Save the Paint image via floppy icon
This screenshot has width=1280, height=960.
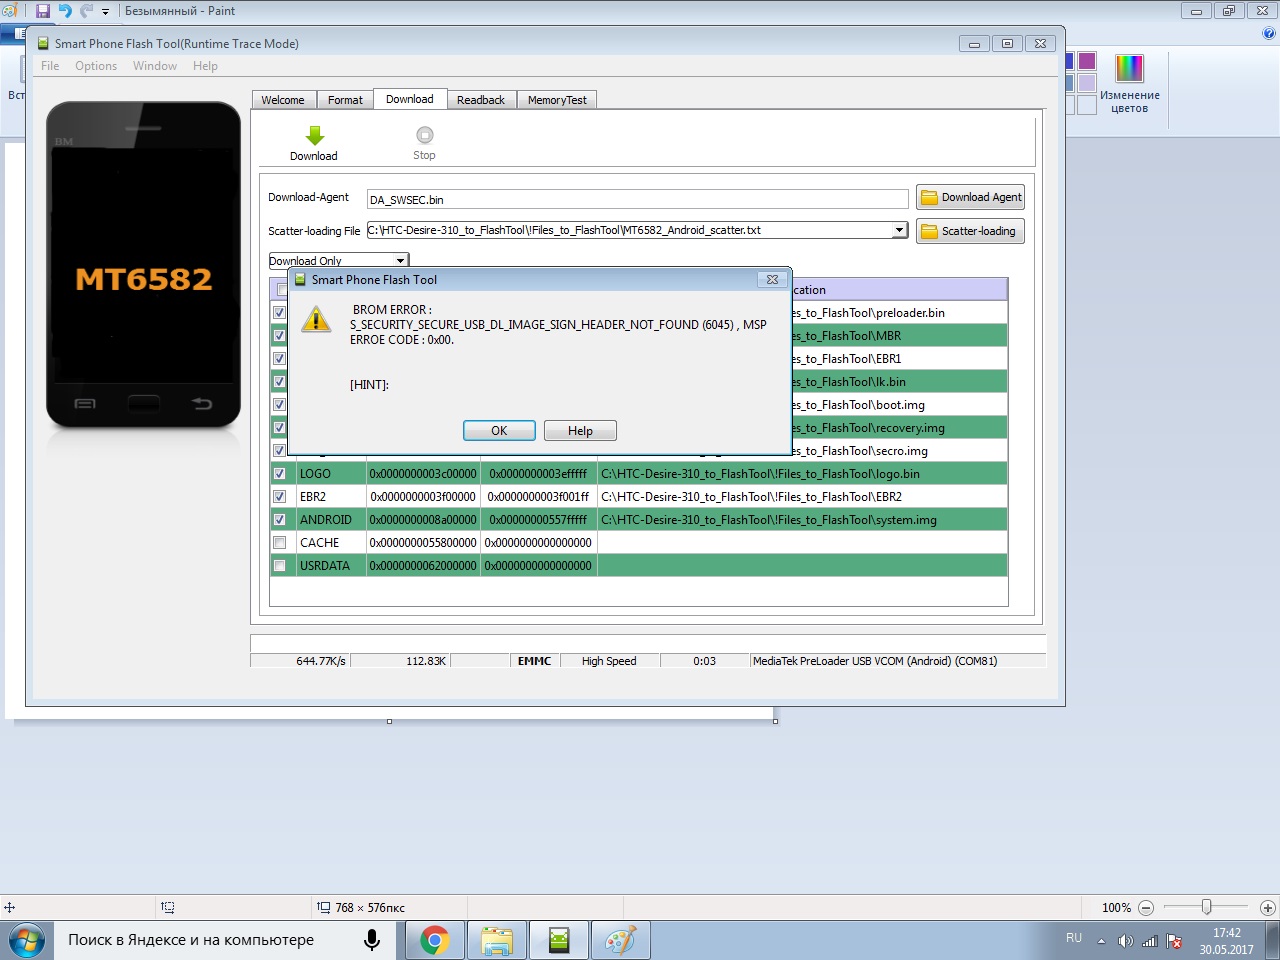[x=43, y=11]
